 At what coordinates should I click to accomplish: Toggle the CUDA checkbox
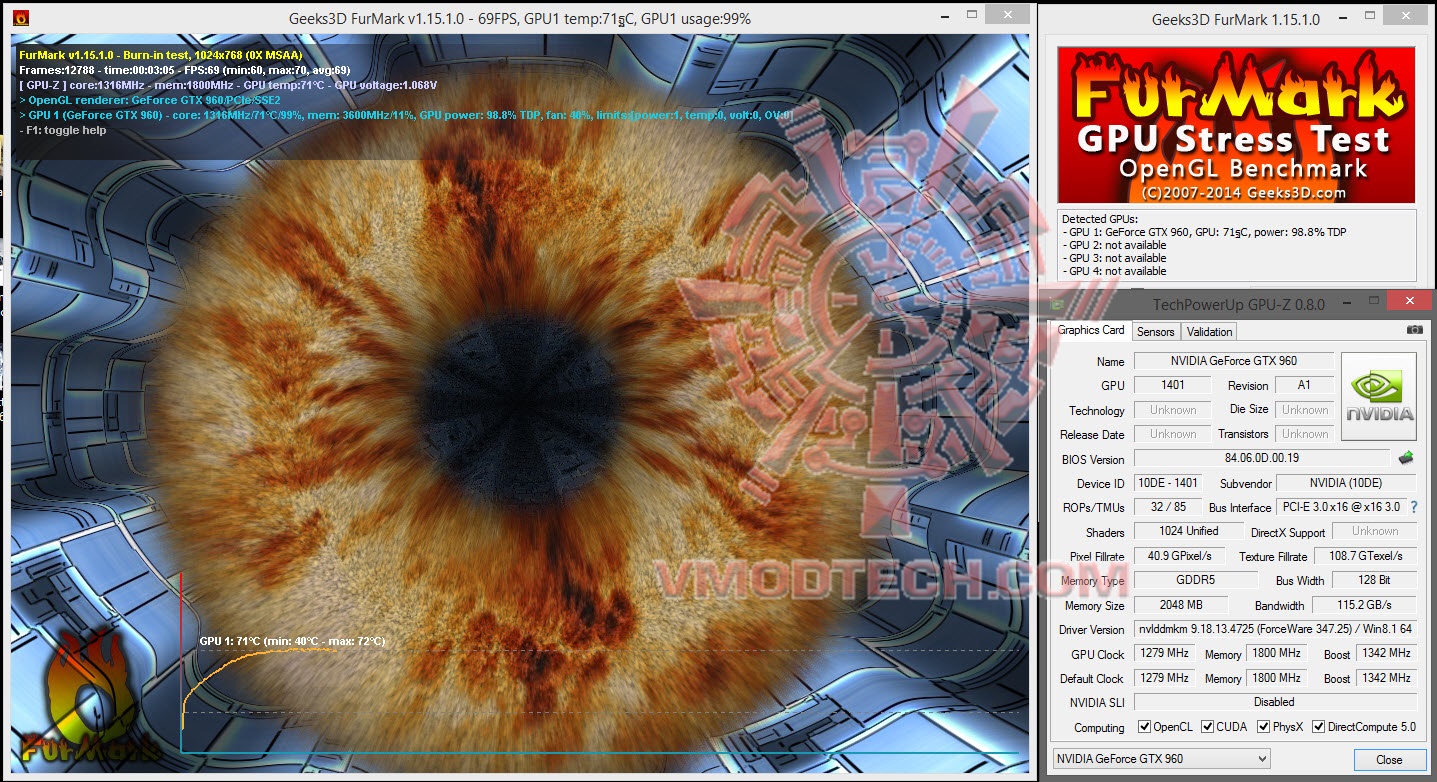(1208, 727)
